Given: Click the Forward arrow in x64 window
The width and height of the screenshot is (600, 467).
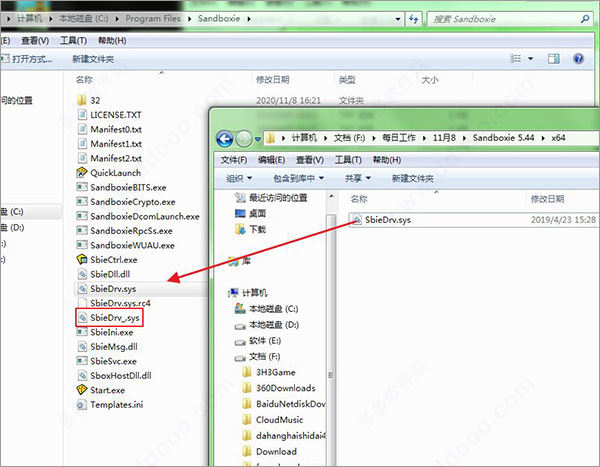Looking at the screenshot, I should click(x=244, y=139).
